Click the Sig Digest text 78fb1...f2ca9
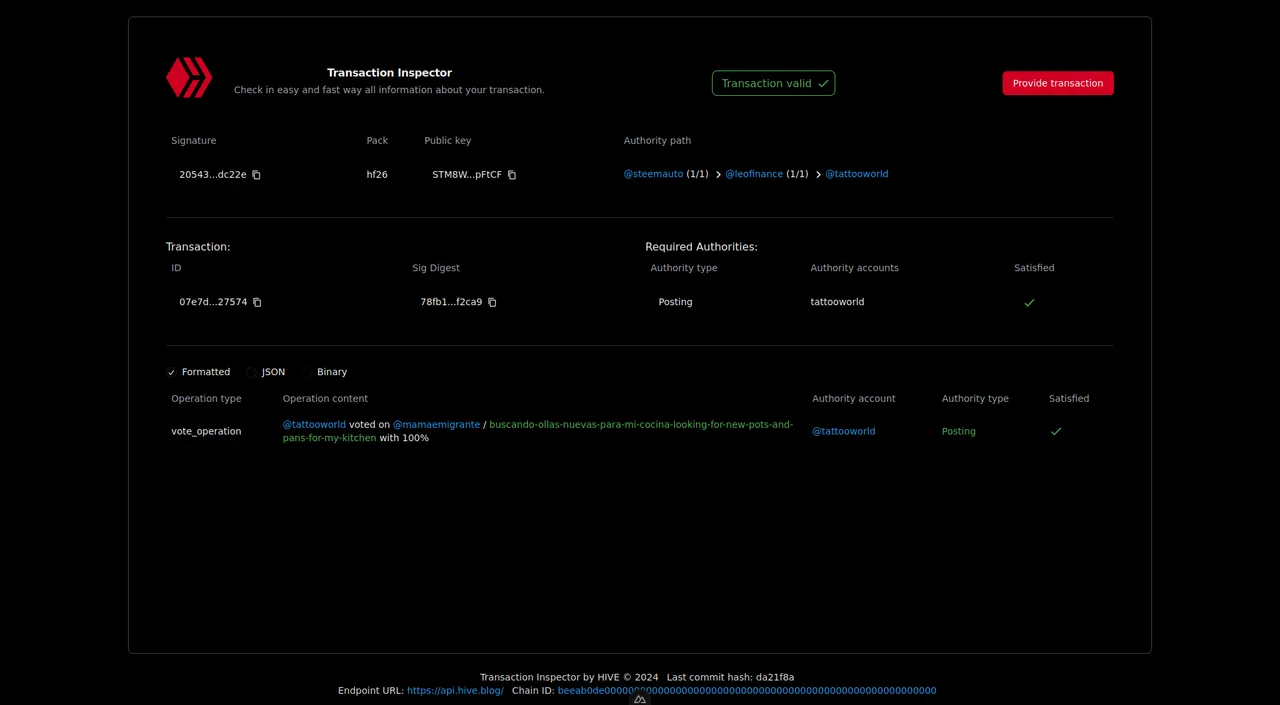 click(451, 302)
